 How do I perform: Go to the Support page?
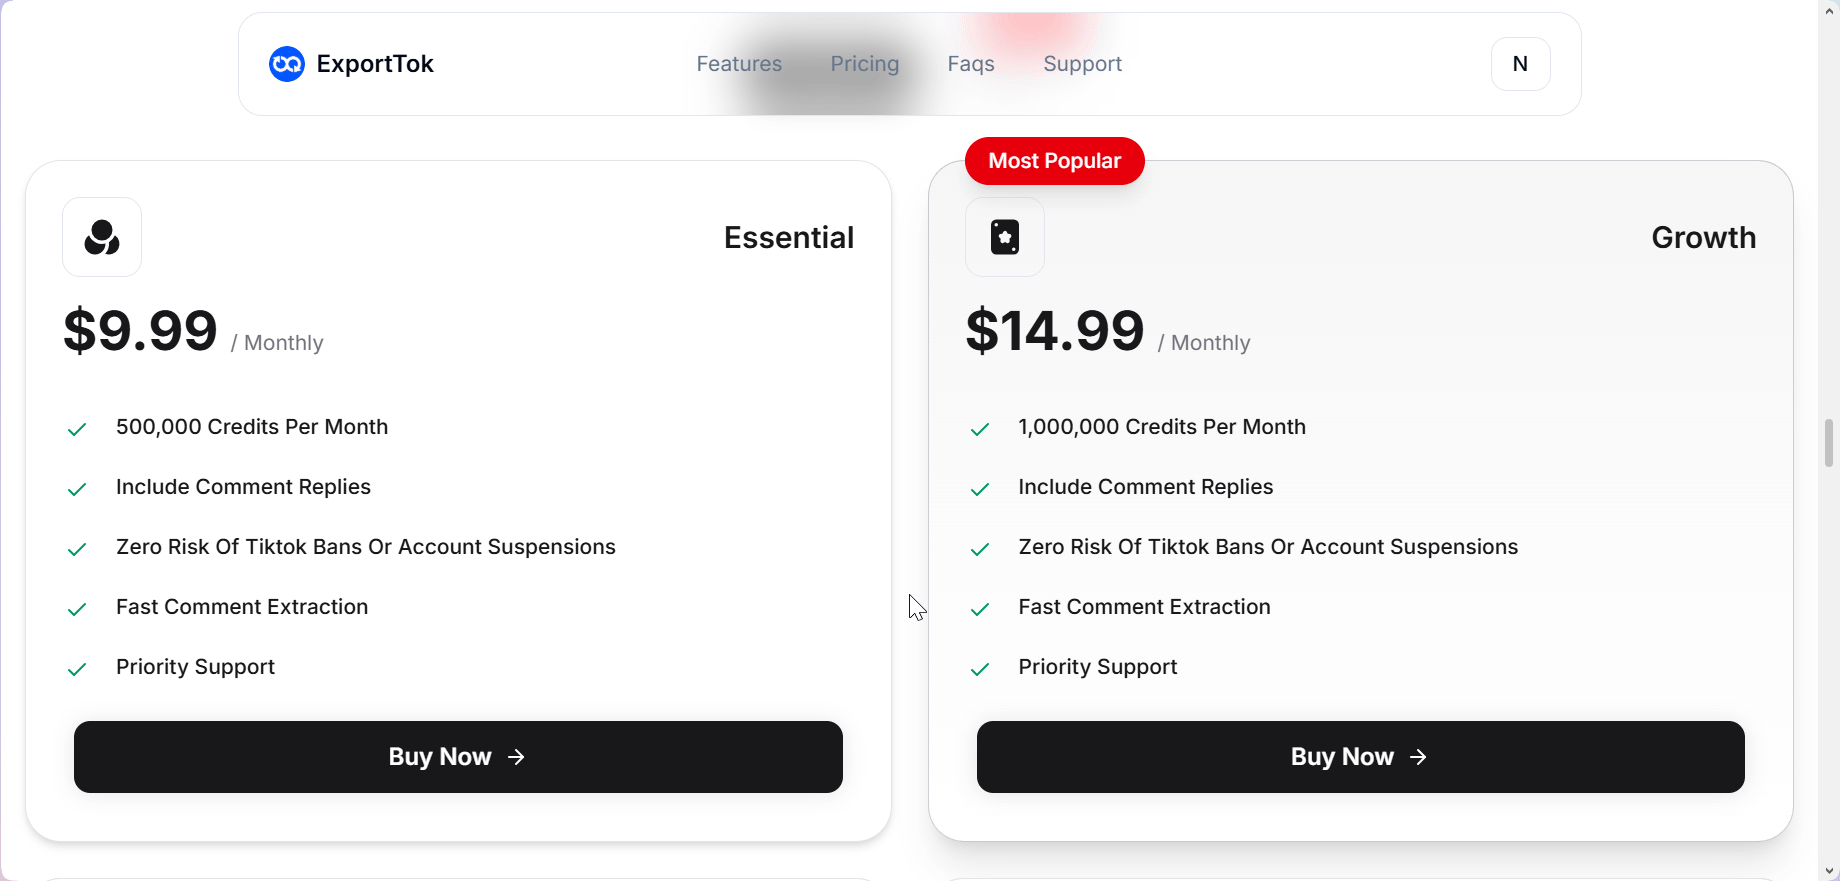pyautogui.click(x=1082, y=63)
